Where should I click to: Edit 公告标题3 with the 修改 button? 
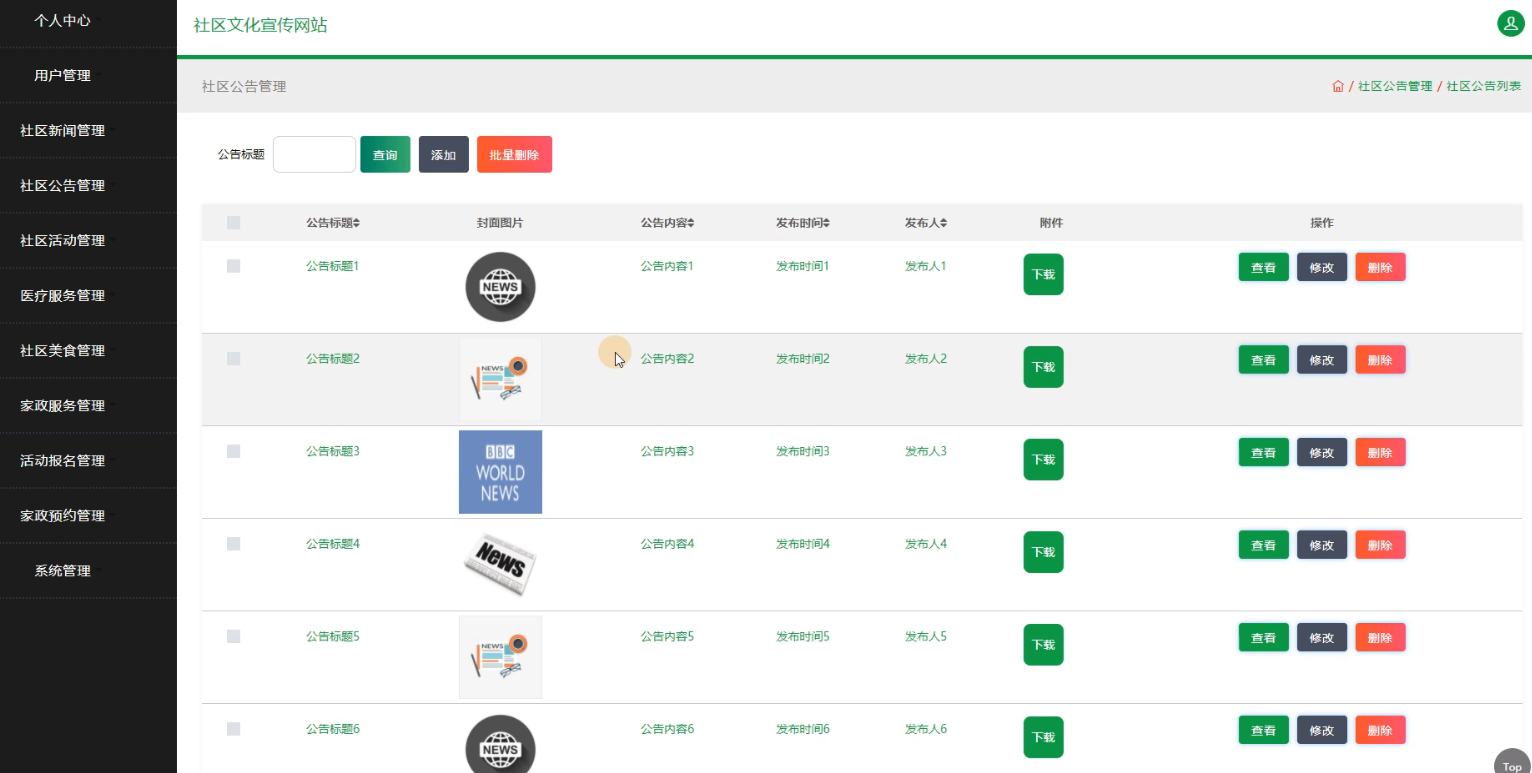click(1322, 452)
